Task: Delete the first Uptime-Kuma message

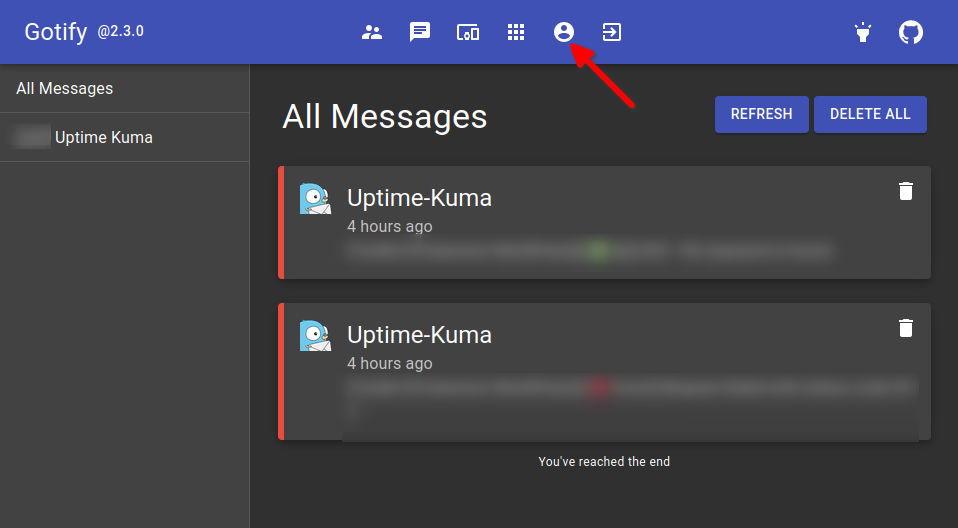Action: pos(906,191)
